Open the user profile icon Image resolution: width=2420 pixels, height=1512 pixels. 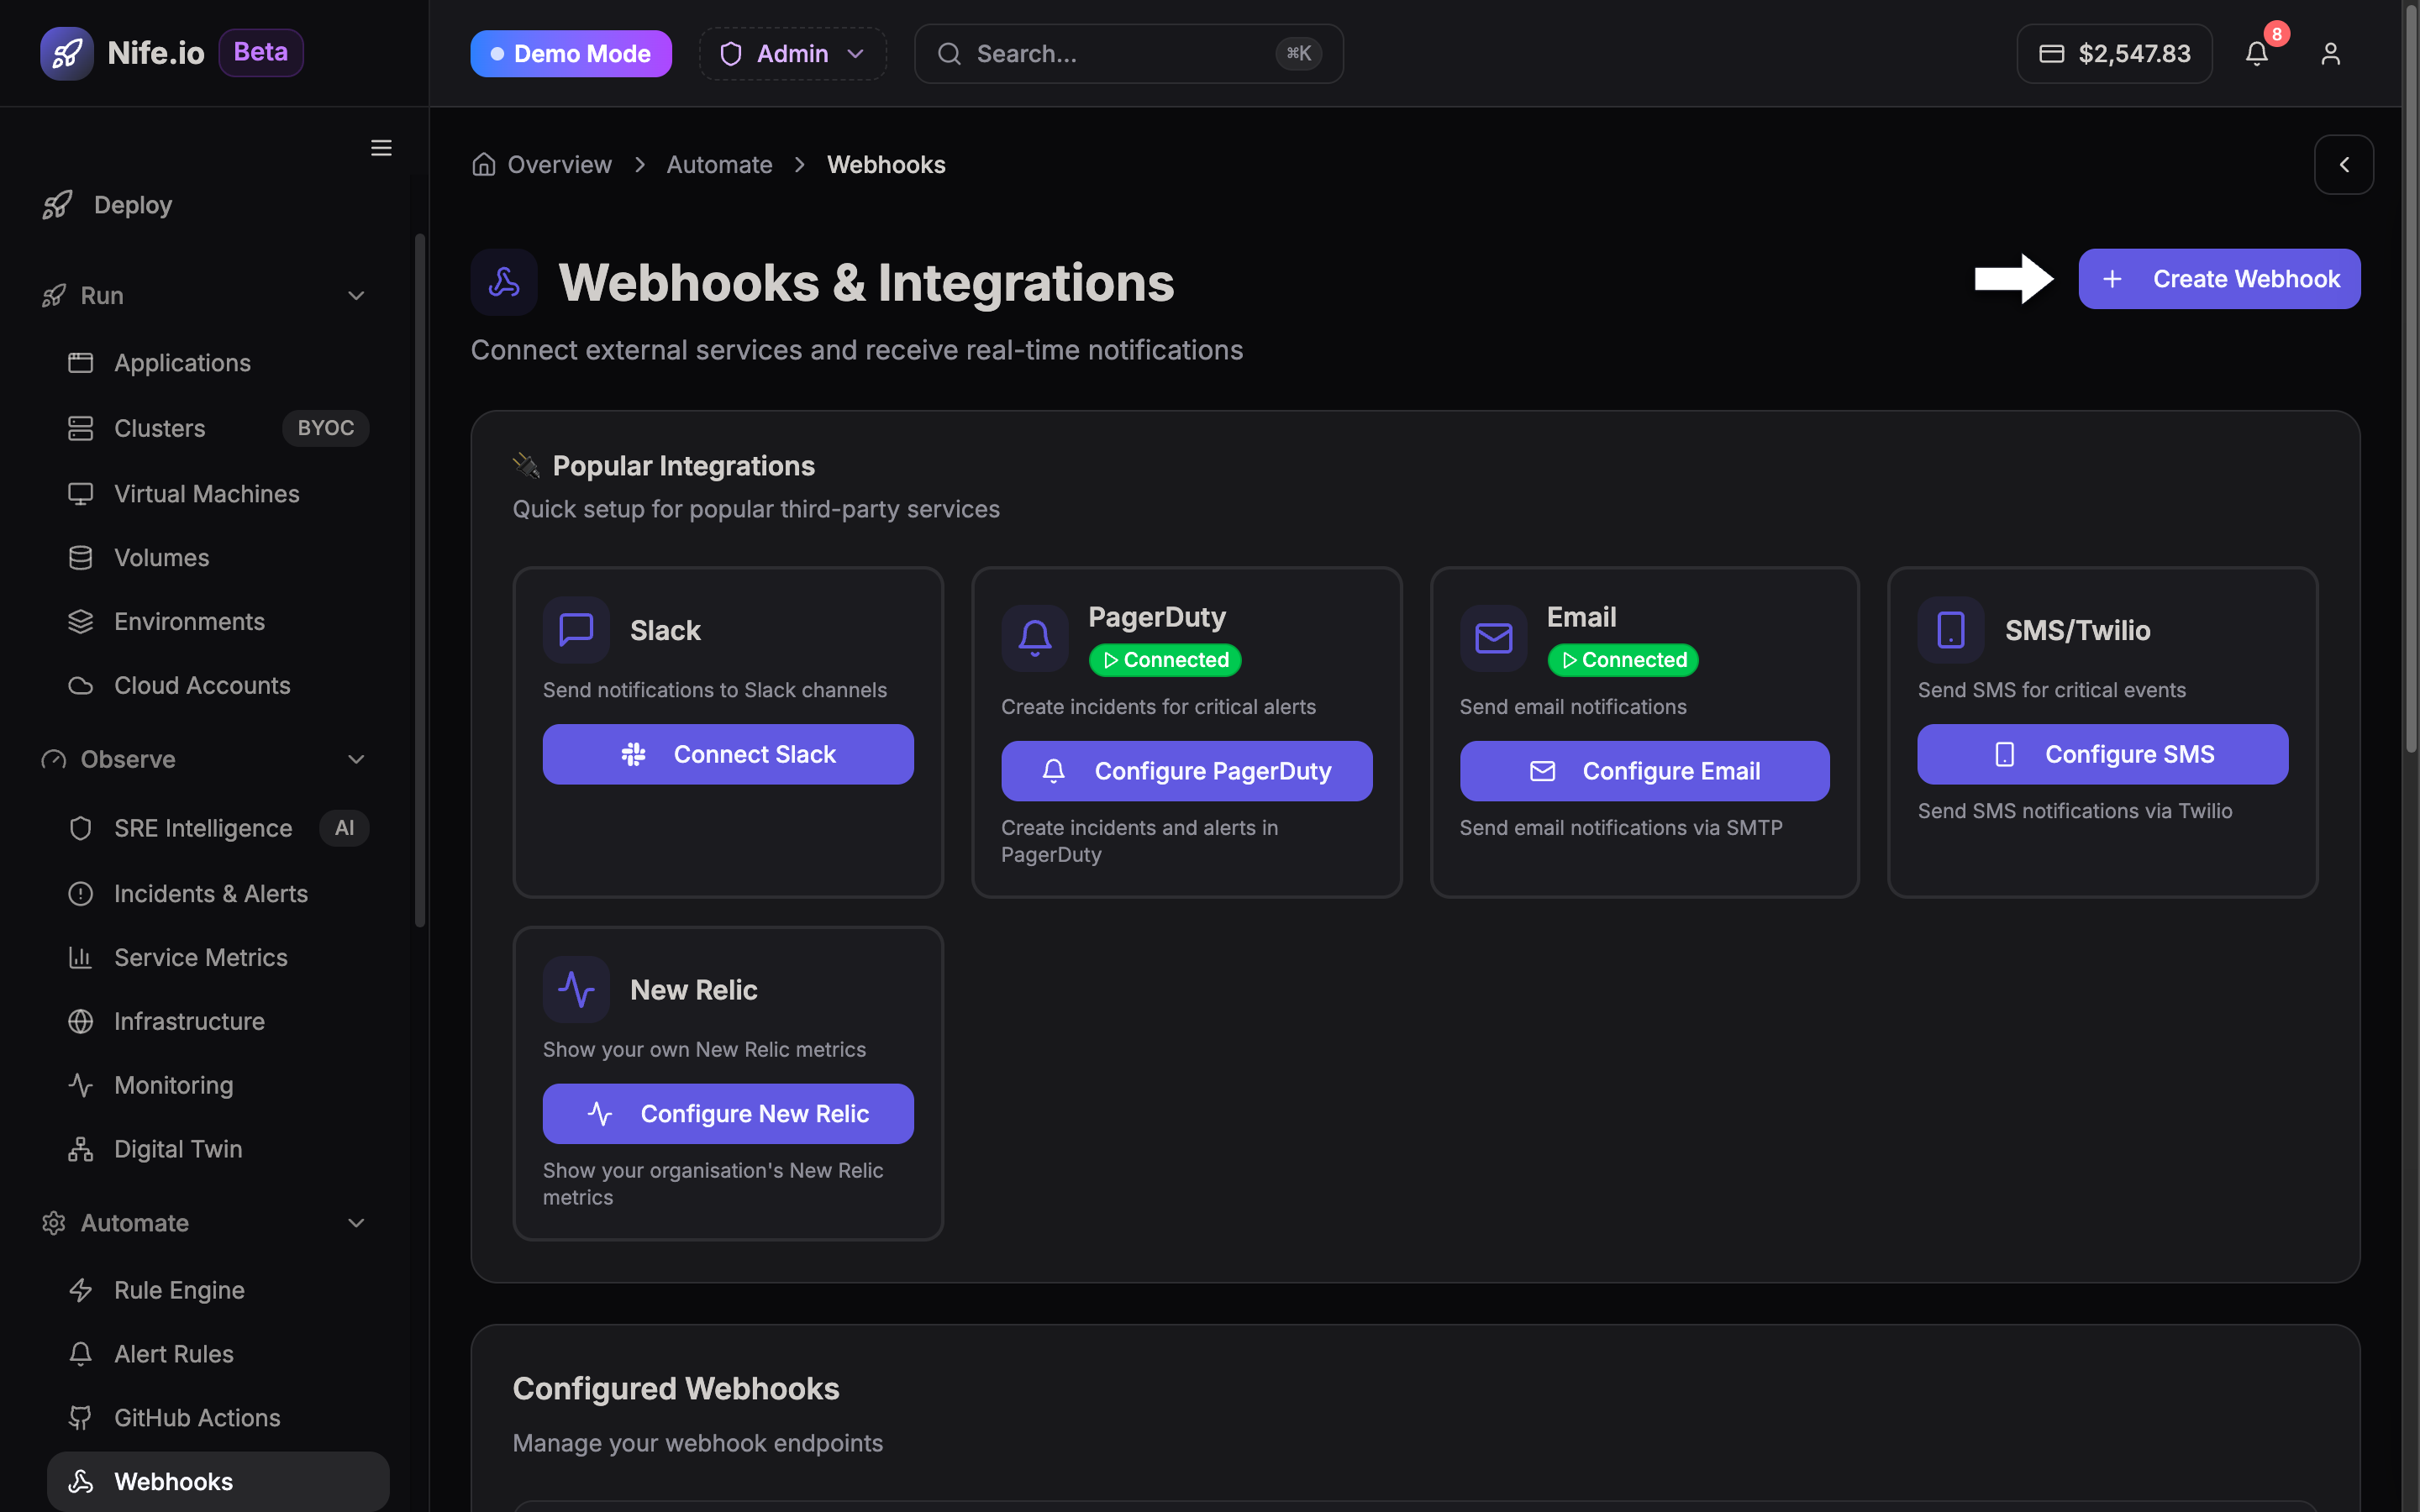[2330, 53]
